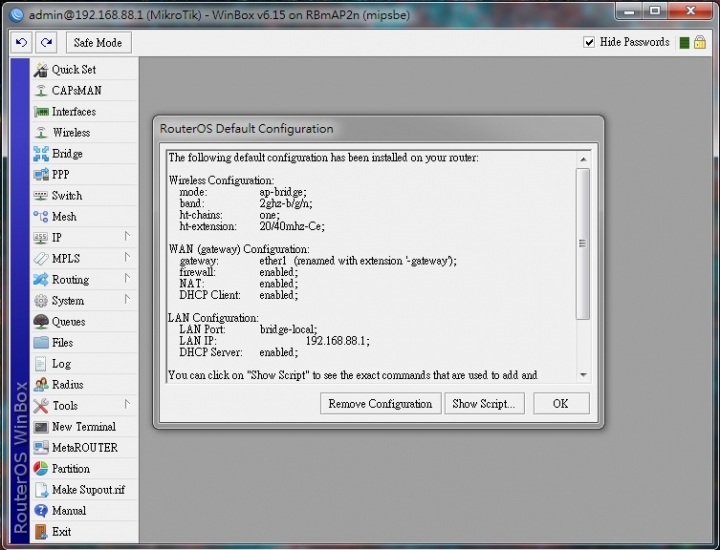Open the Queues tree icon

tap(41, 321)
